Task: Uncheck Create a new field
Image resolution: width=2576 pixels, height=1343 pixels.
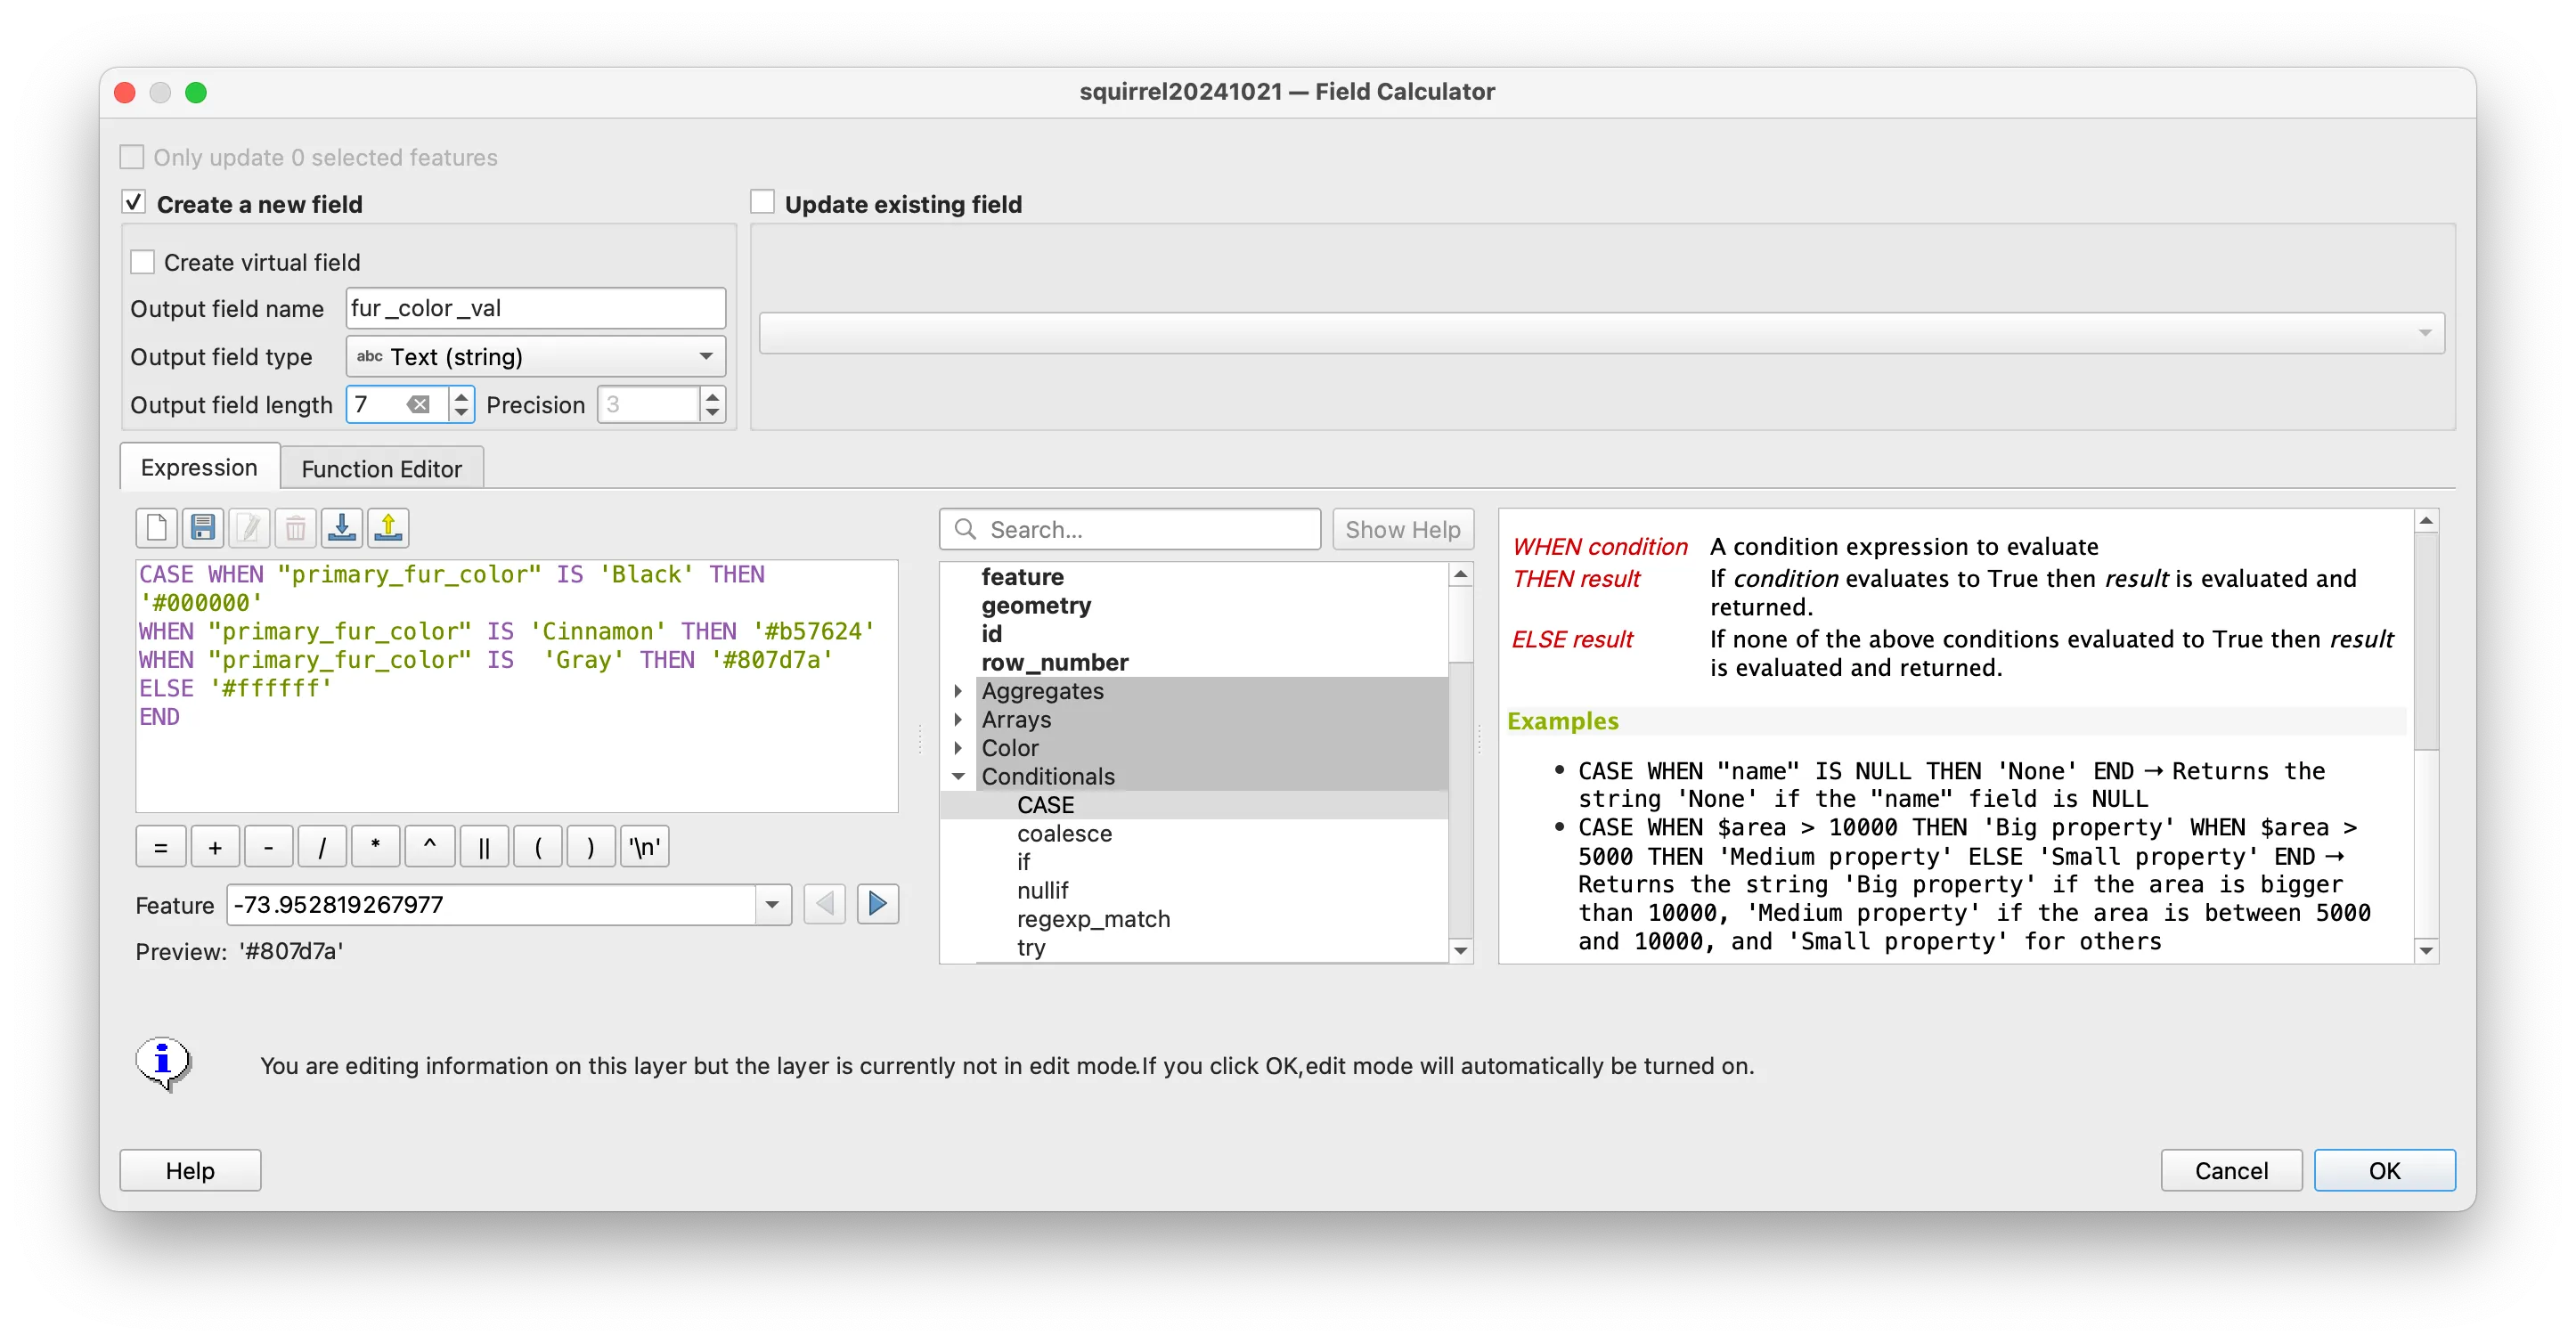Action: point(134,203)
